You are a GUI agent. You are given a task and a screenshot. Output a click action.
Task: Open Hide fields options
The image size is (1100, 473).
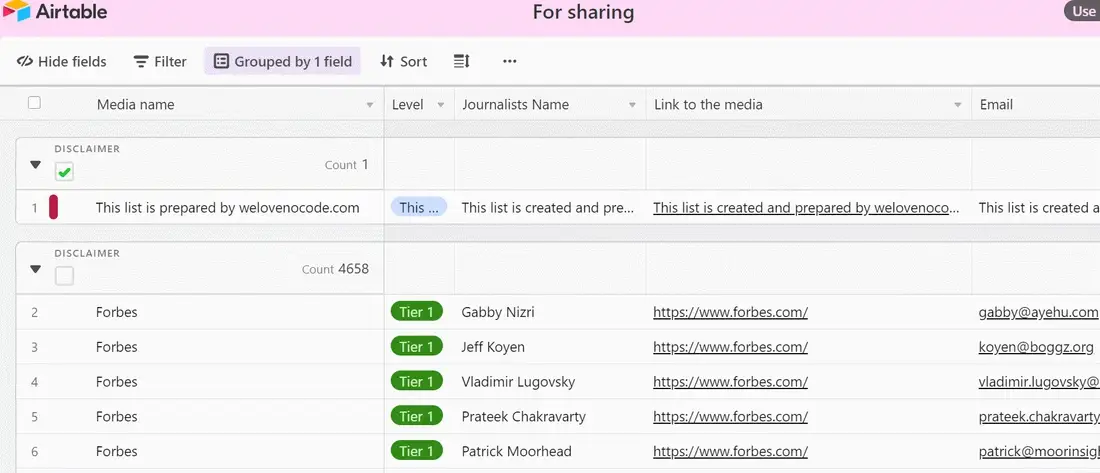tap(62, 62)
